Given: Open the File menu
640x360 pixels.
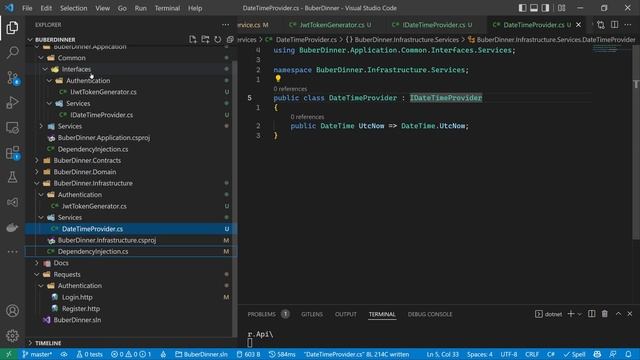Looking at the screenshot, I should pos(27,8).
